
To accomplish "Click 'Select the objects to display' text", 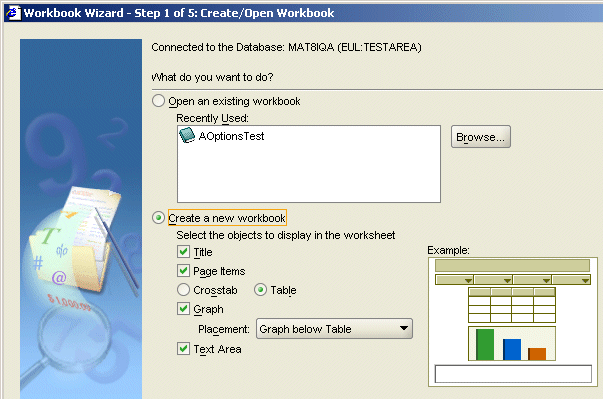I will [285, 235].
